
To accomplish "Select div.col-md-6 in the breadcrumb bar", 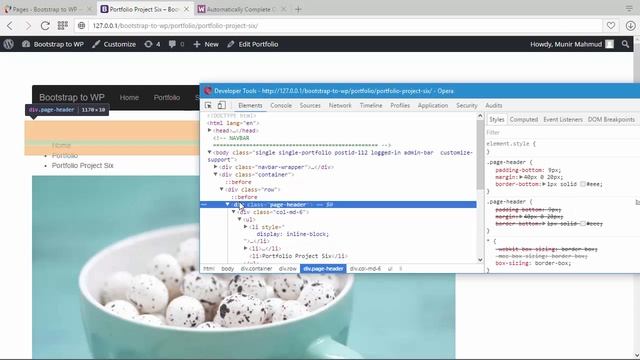I will (365, 269).
